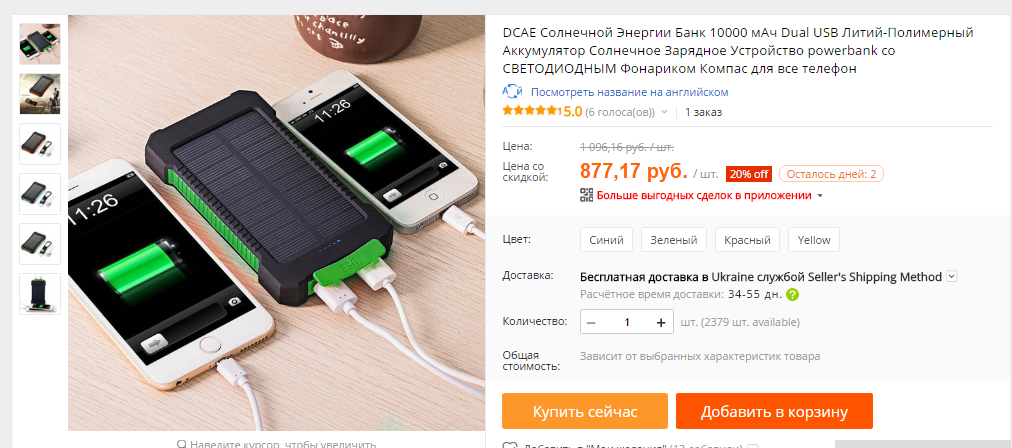Select the Зеленый color option
Image resolution: width=1012 pixels, height=448 pixels.
tap(674, 240)
